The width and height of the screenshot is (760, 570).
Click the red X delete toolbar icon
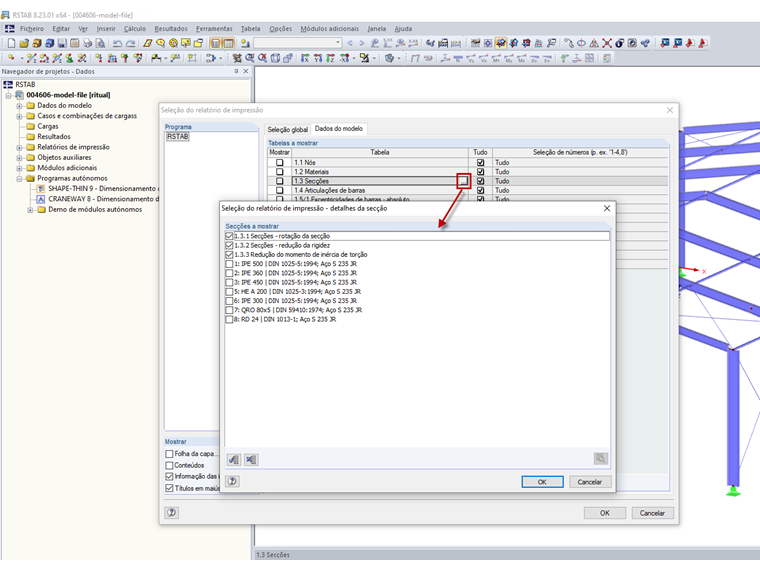[607, 43]
